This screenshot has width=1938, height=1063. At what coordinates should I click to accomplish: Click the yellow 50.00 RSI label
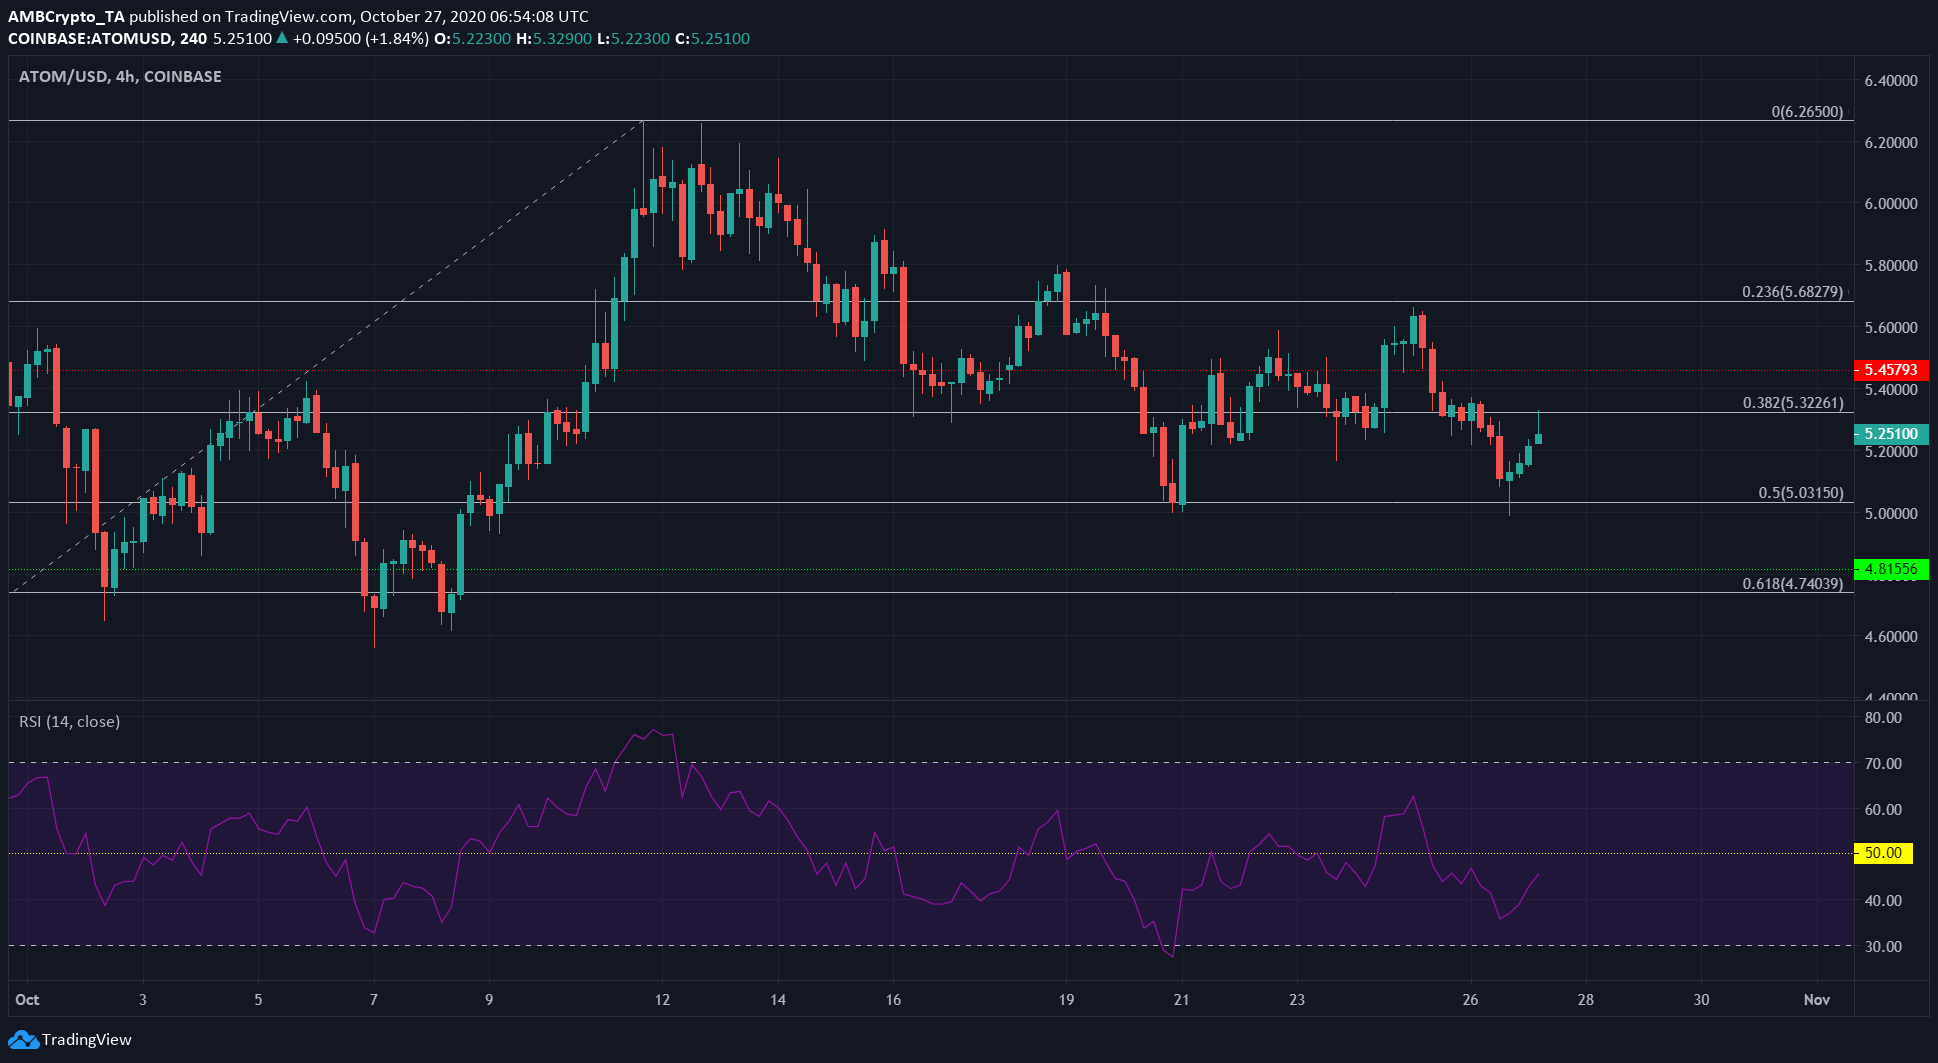point(1883,853)
